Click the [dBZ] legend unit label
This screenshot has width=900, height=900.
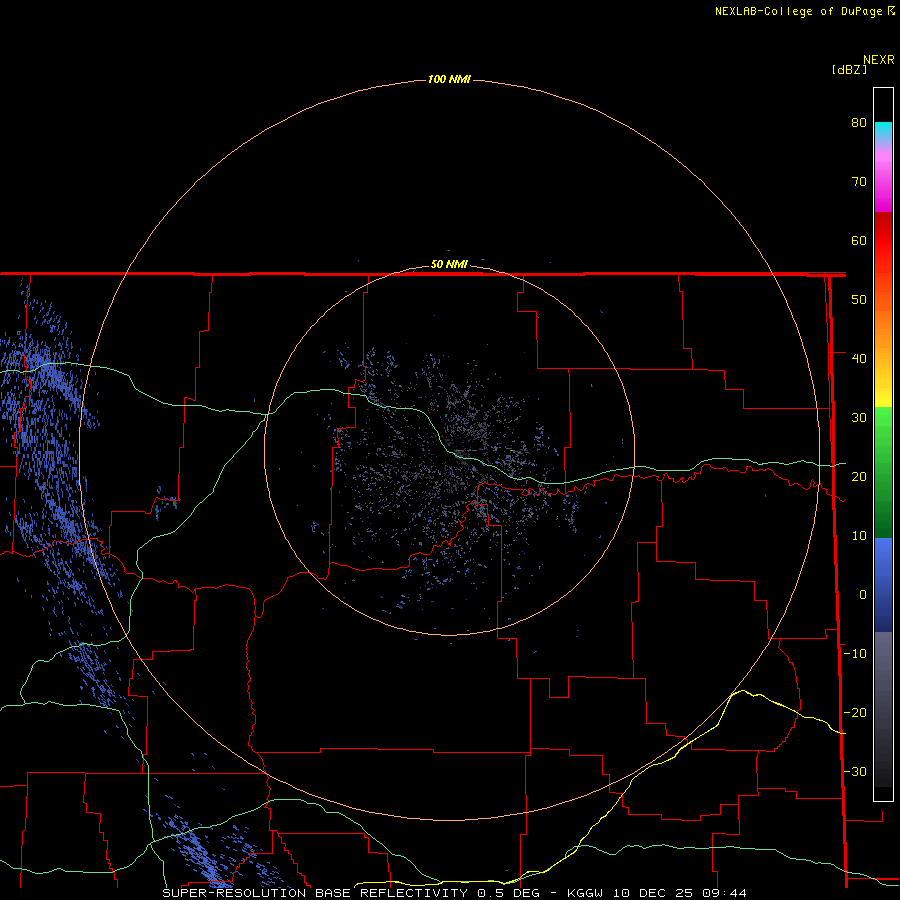point(849,70)
